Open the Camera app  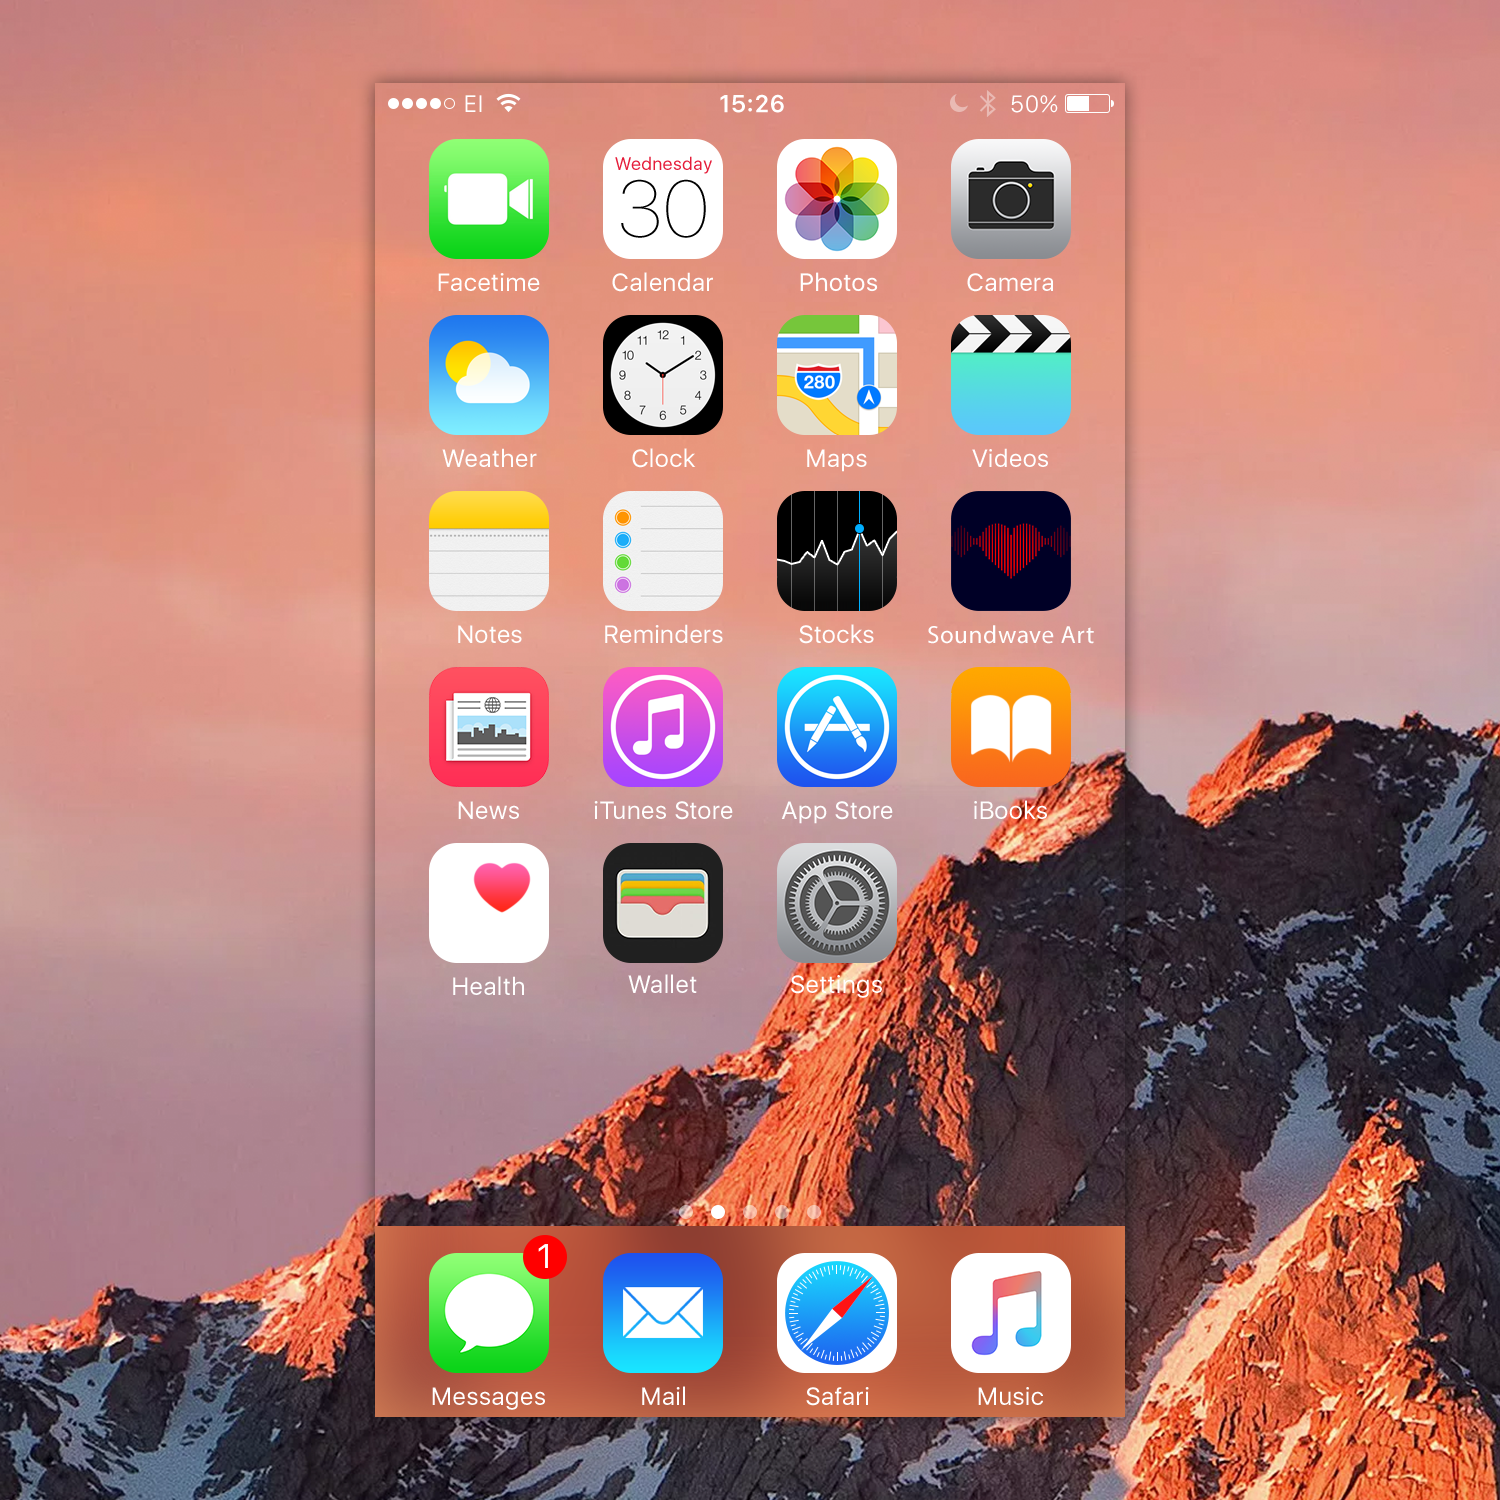click(x=1011, y=199)
